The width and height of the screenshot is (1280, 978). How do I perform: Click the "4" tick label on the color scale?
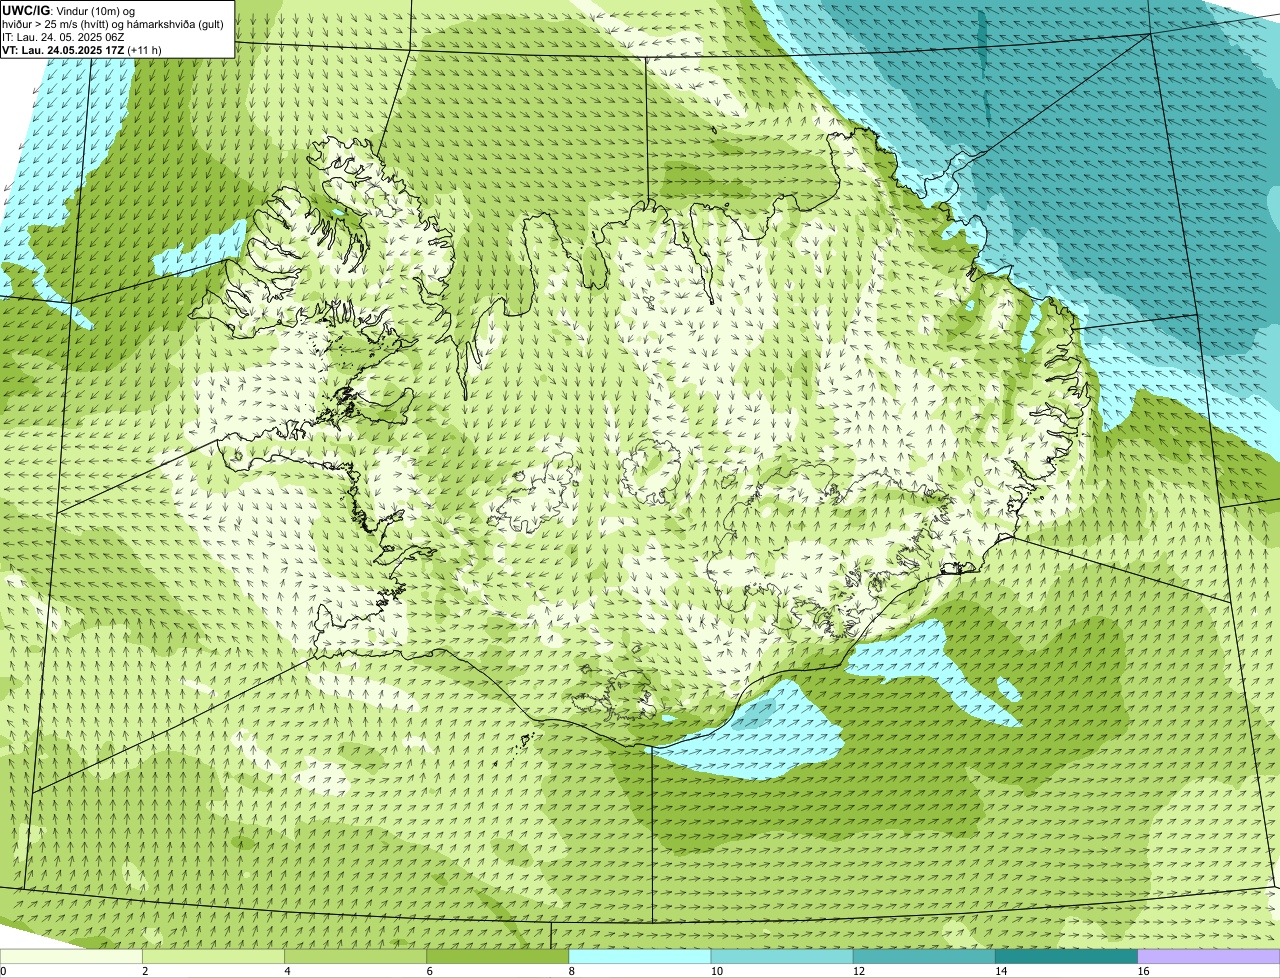click(x=287, y=971)
